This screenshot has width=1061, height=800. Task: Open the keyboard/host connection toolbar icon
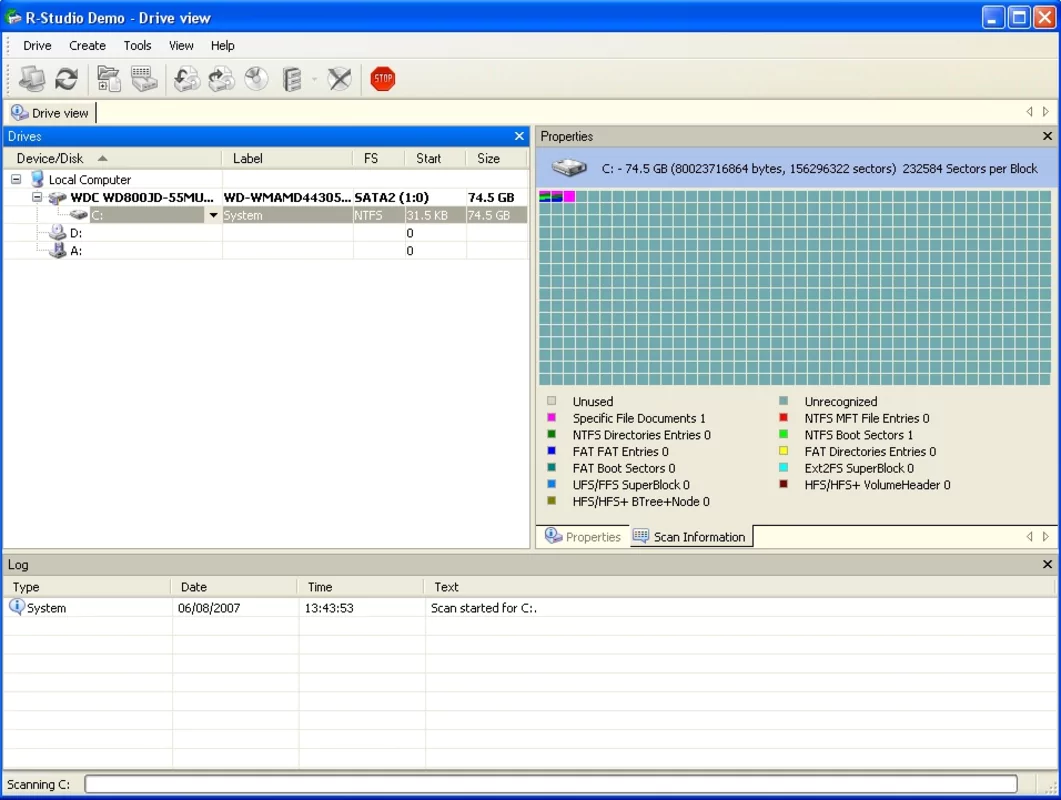(146, 78)
